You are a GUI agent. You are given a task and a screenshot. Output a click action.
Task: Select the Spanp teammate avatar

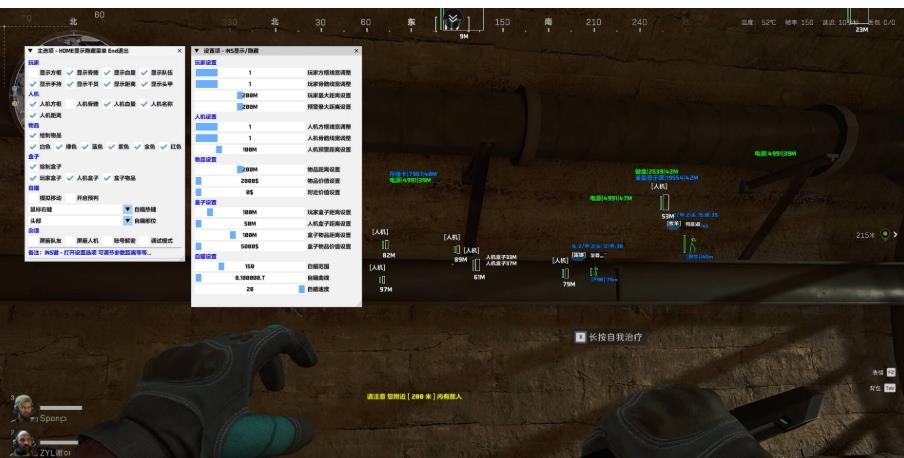[23, 408]
